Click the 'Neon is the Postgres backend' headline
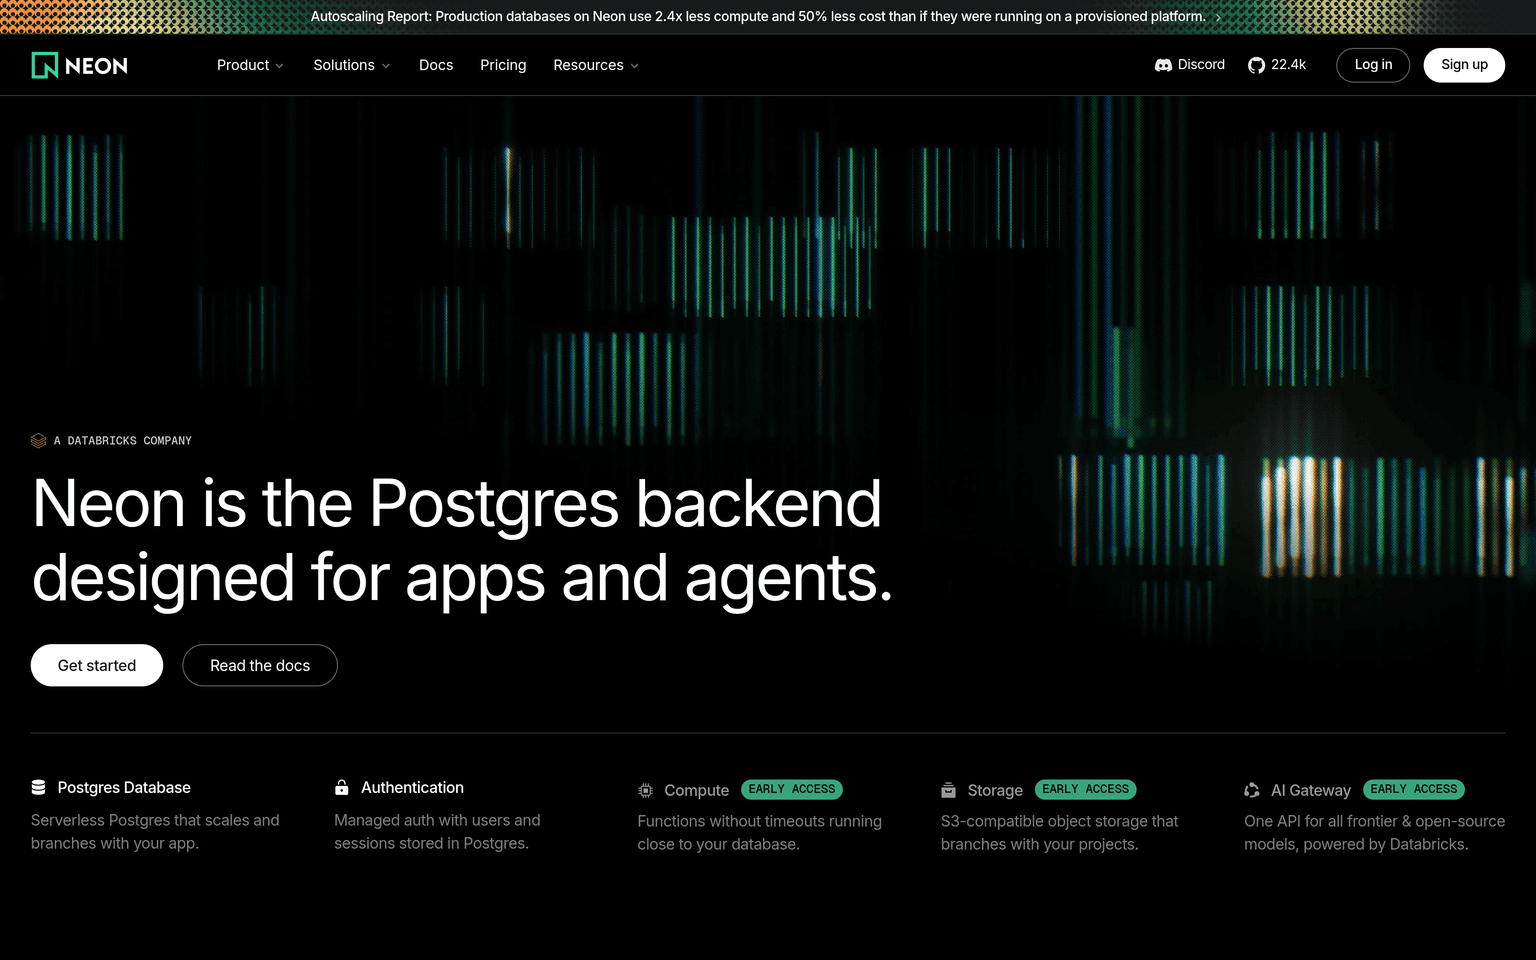Image resolution: width=1536 pixels, height=960 pixels. click(457, 503)
